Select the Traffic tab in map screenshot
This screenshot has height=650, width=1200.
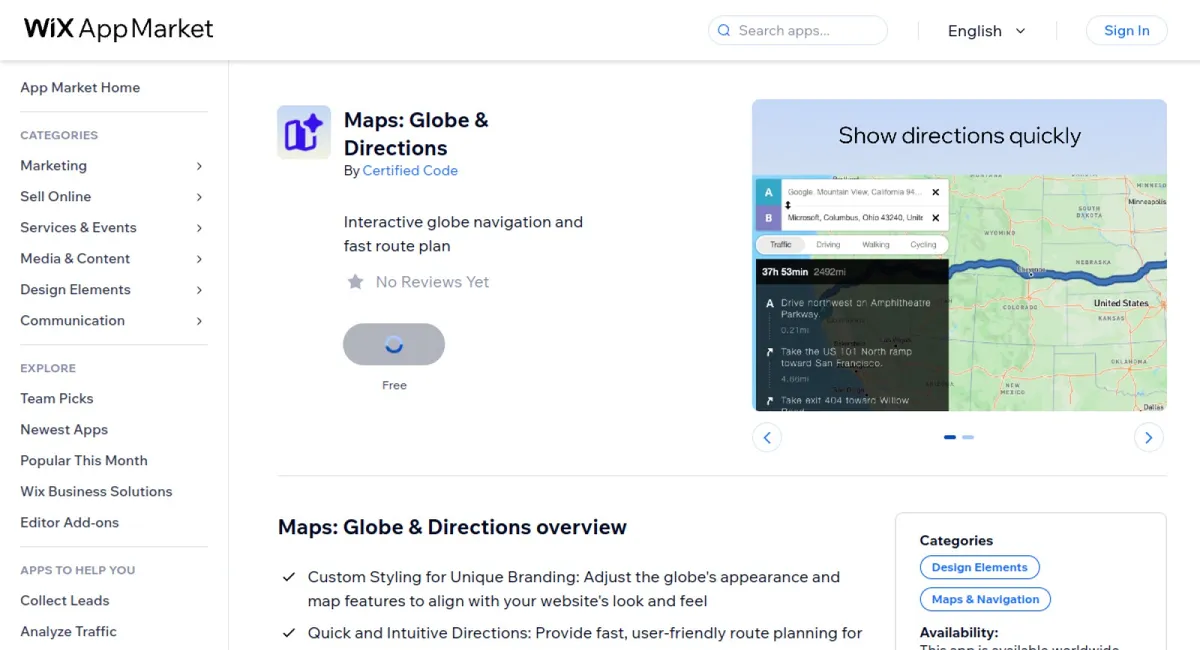click(x=781, y=244)
